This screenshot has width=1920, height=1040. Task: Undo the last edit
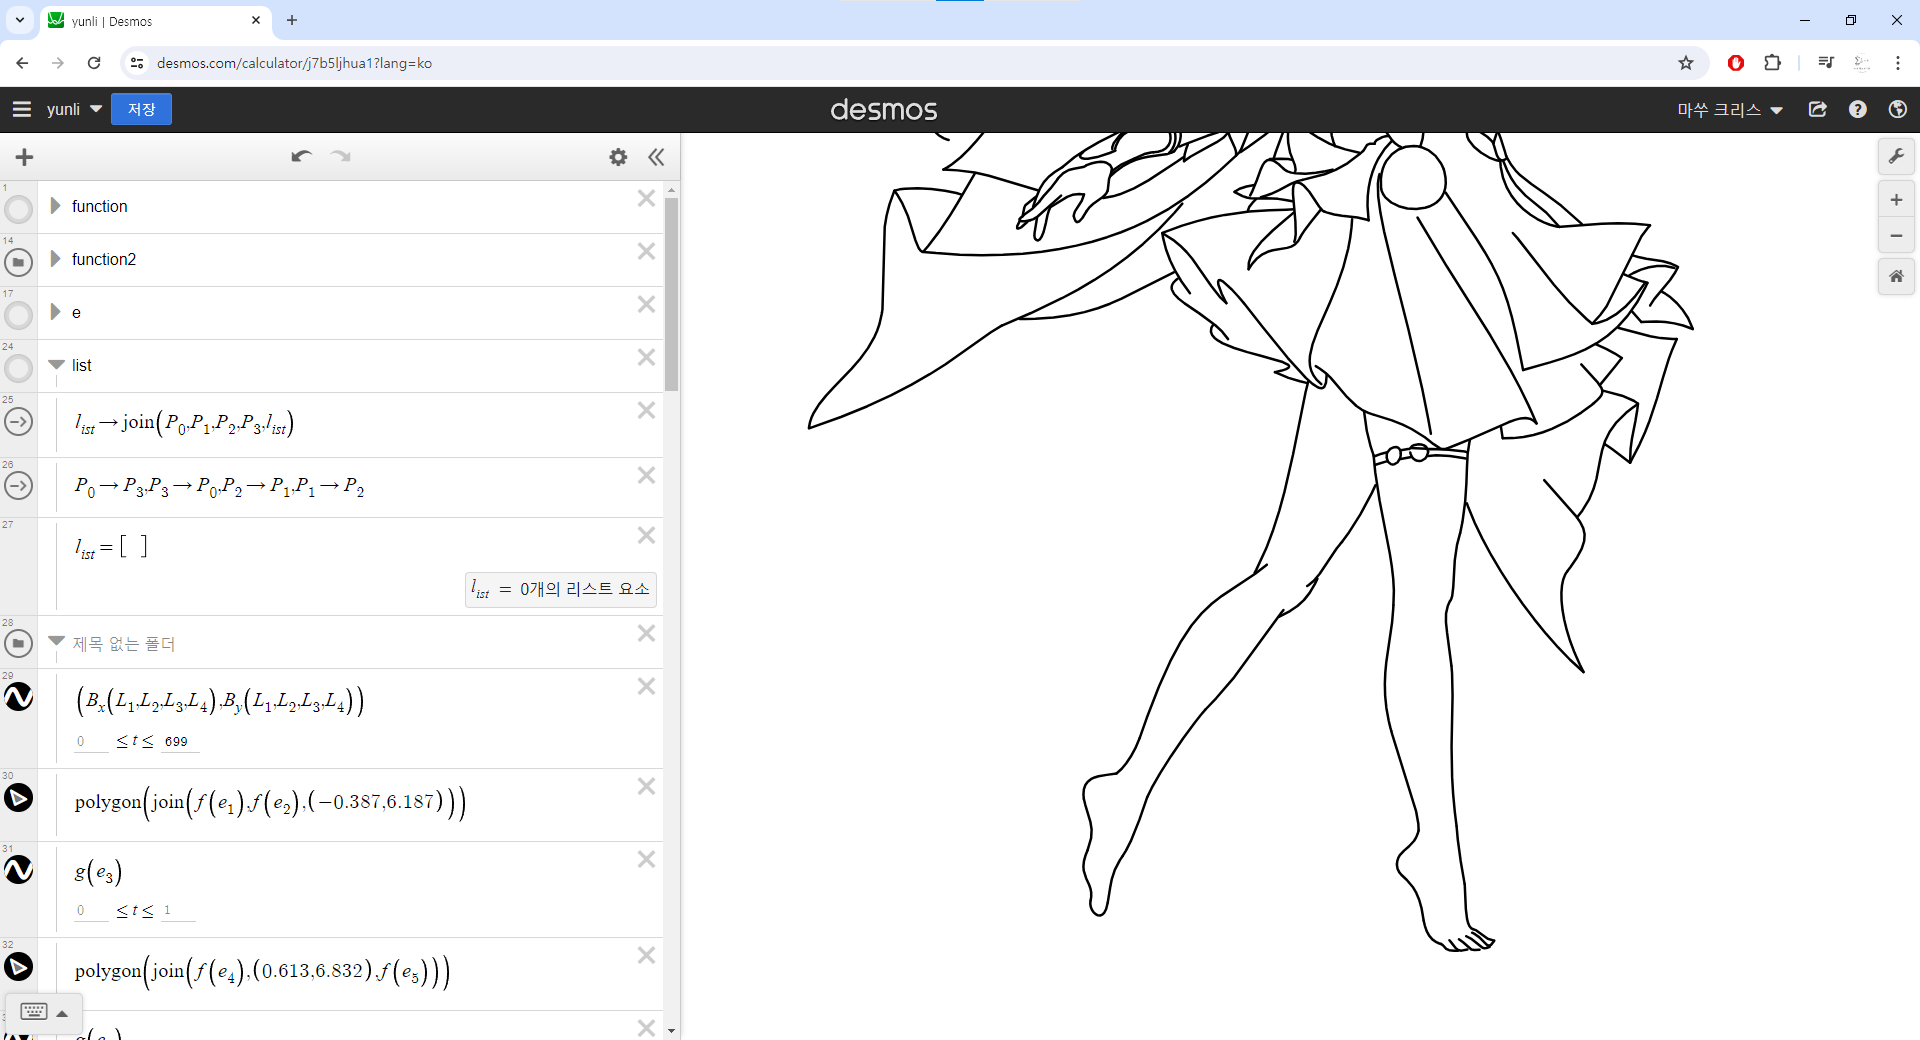point(301,156)
